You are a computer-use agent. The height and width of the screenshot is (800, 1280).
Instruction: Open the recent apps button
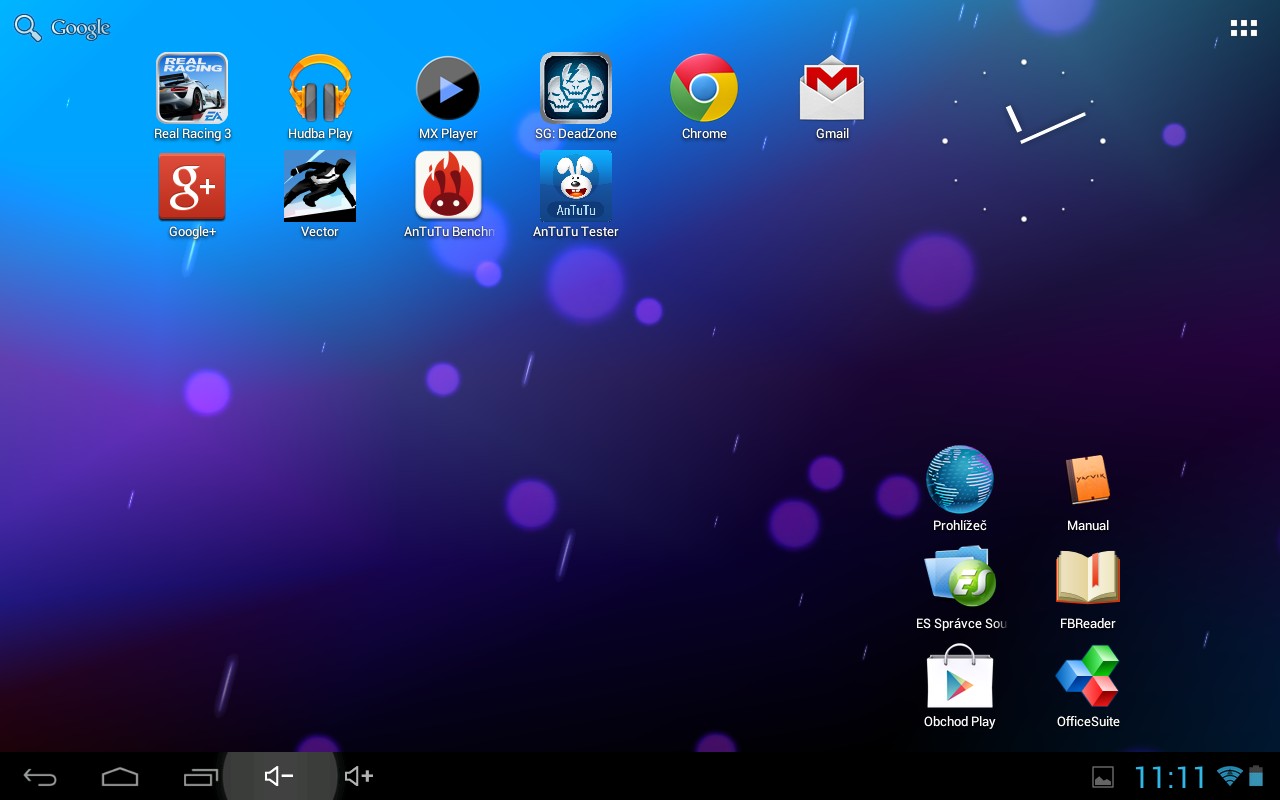pos(200,776)
